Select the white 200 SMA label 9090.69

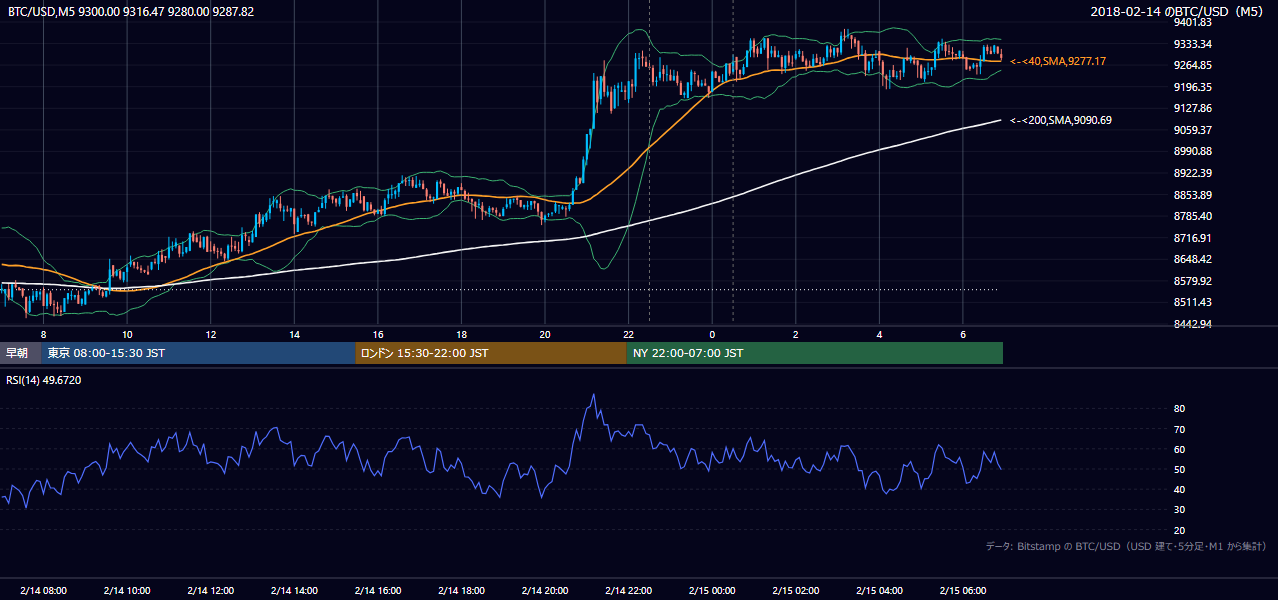[1060, 120]
